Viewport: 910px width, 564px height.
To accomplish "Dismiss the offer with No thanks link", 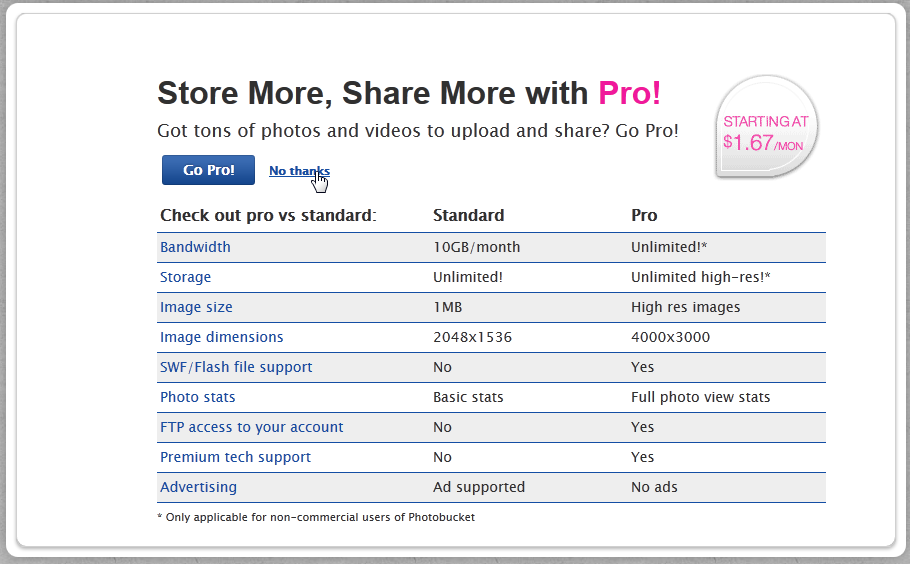I will coord(298,171).
